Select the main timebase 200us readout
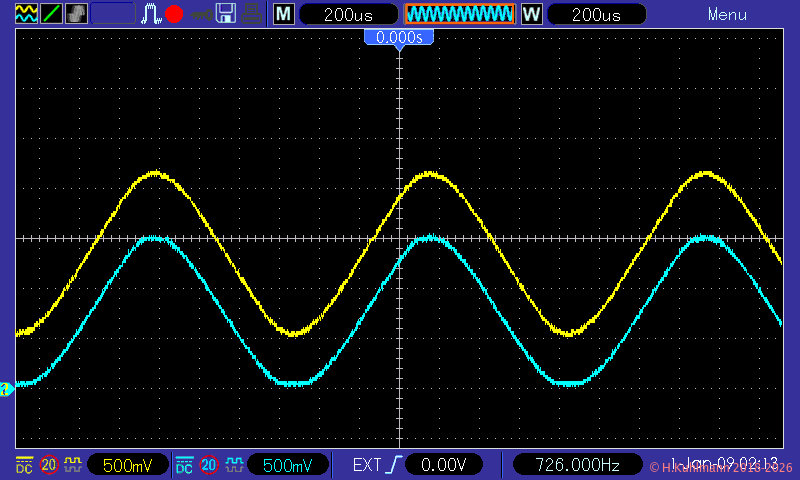 347,14
